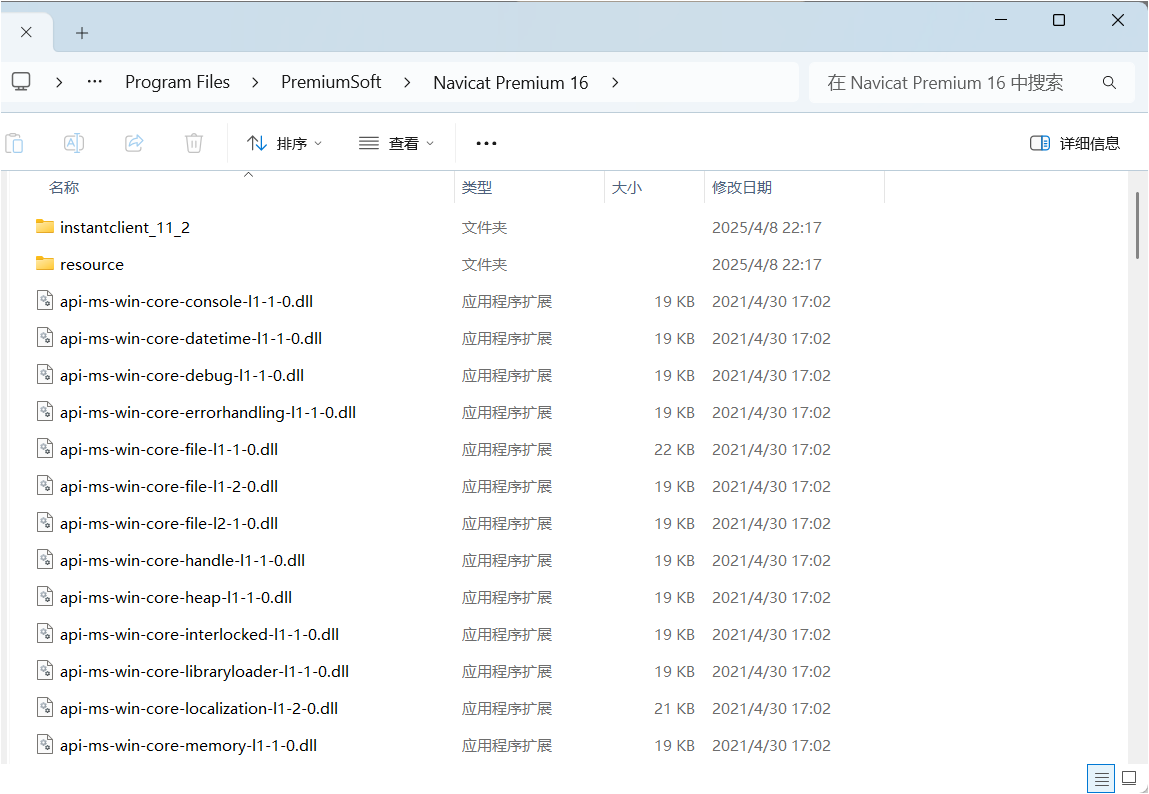Click the 22 KB size of api-ms-win-core-file-l1-1-0.dll
The width and height of the screenshot is (1149, 794).
coord(674,450)
